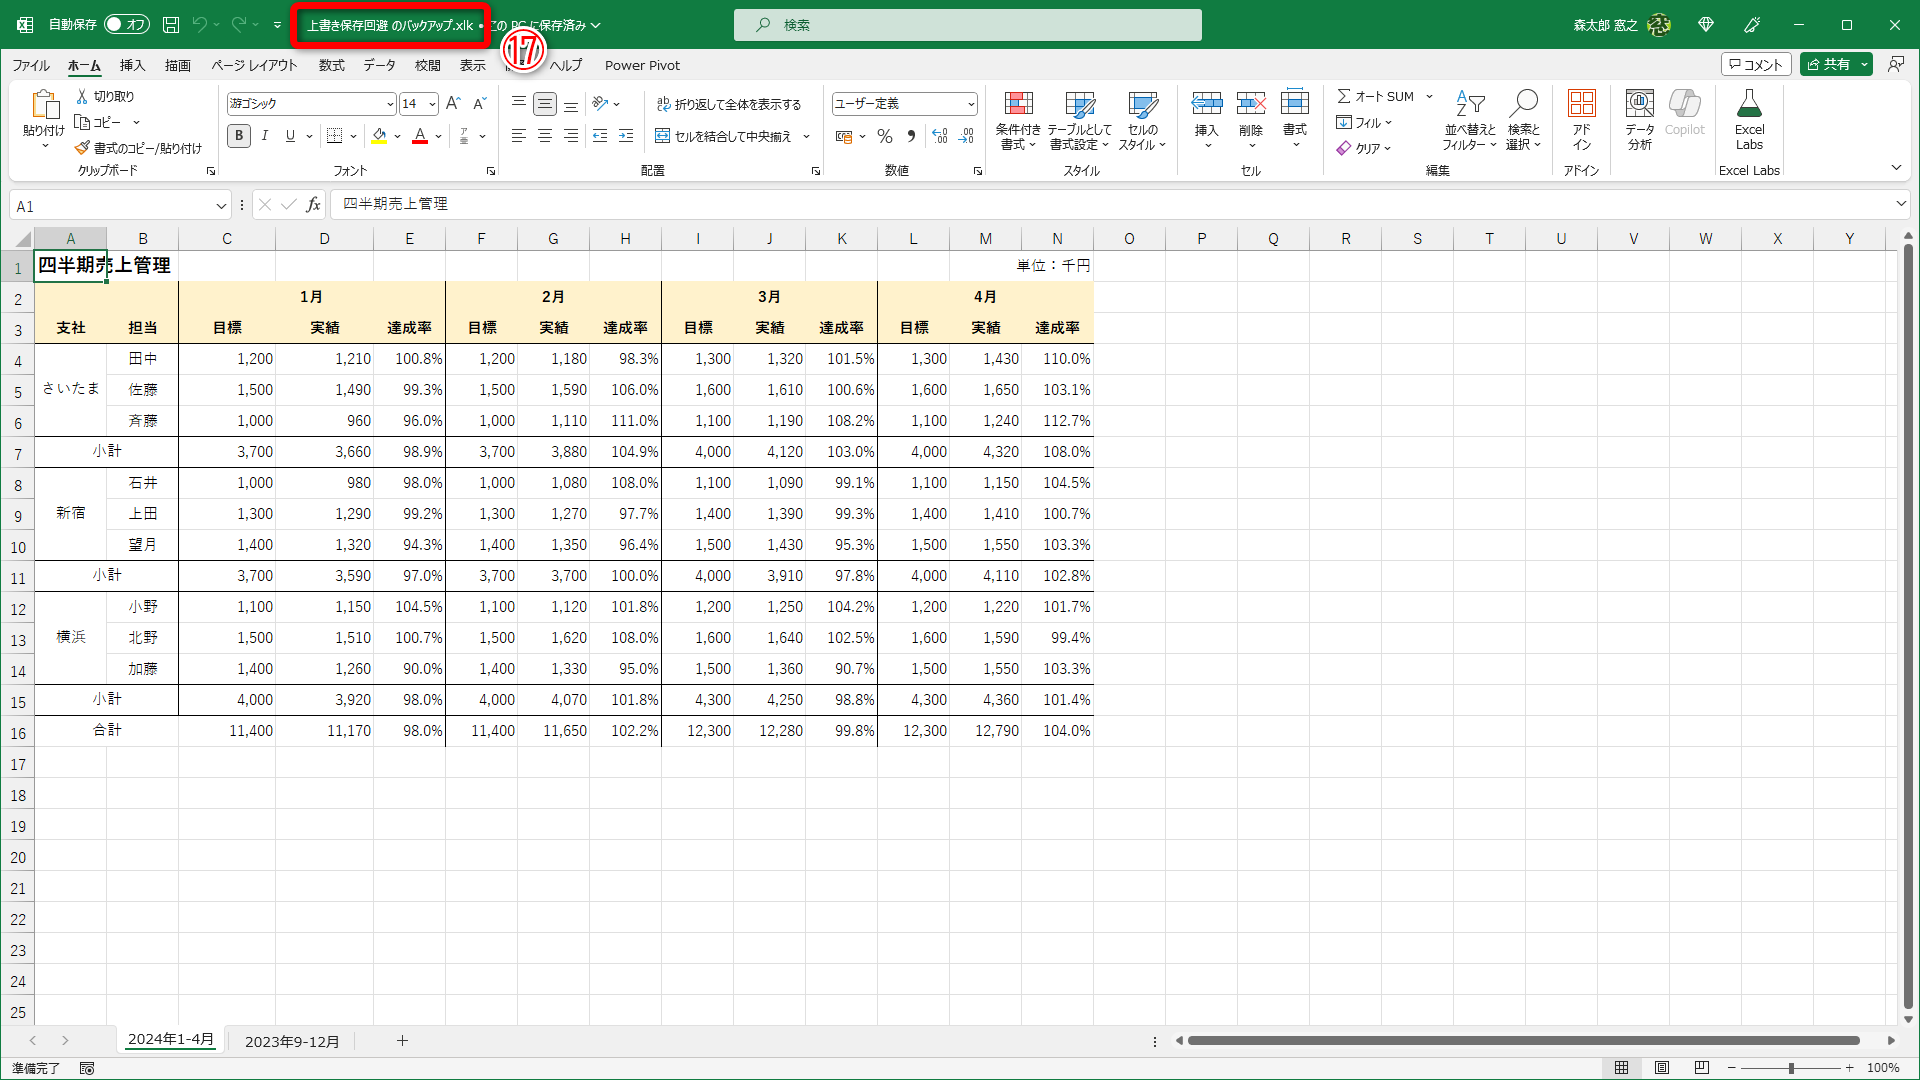Toggle Wrap Text for selected cell
This screenshot has width=1920, height=1080.
click(728, 104)
